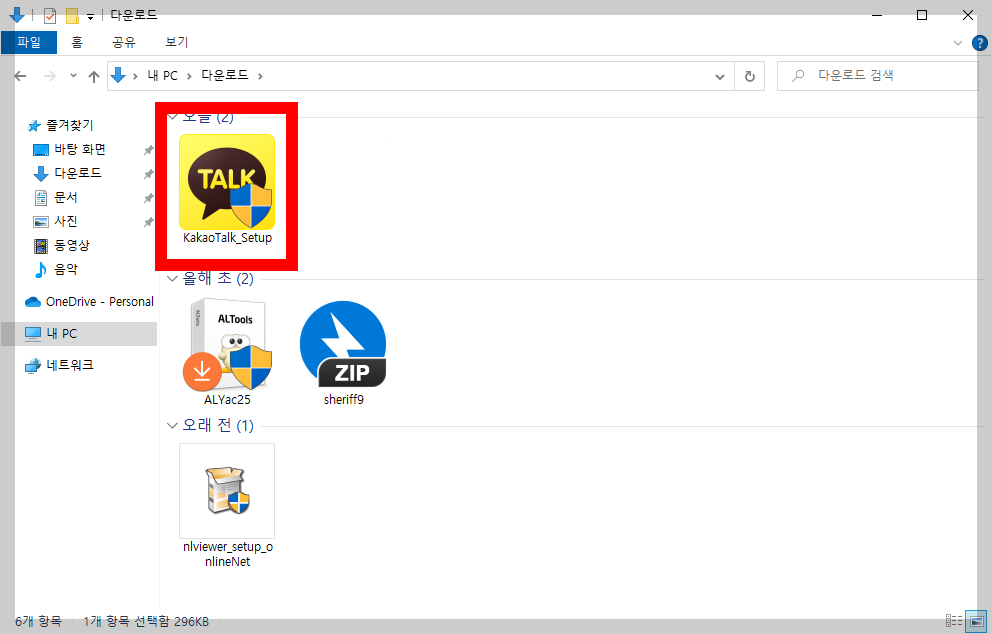Select the ALYac25 setup file
The width and height of the screenshot is (992, 634).
coord(227,345)
